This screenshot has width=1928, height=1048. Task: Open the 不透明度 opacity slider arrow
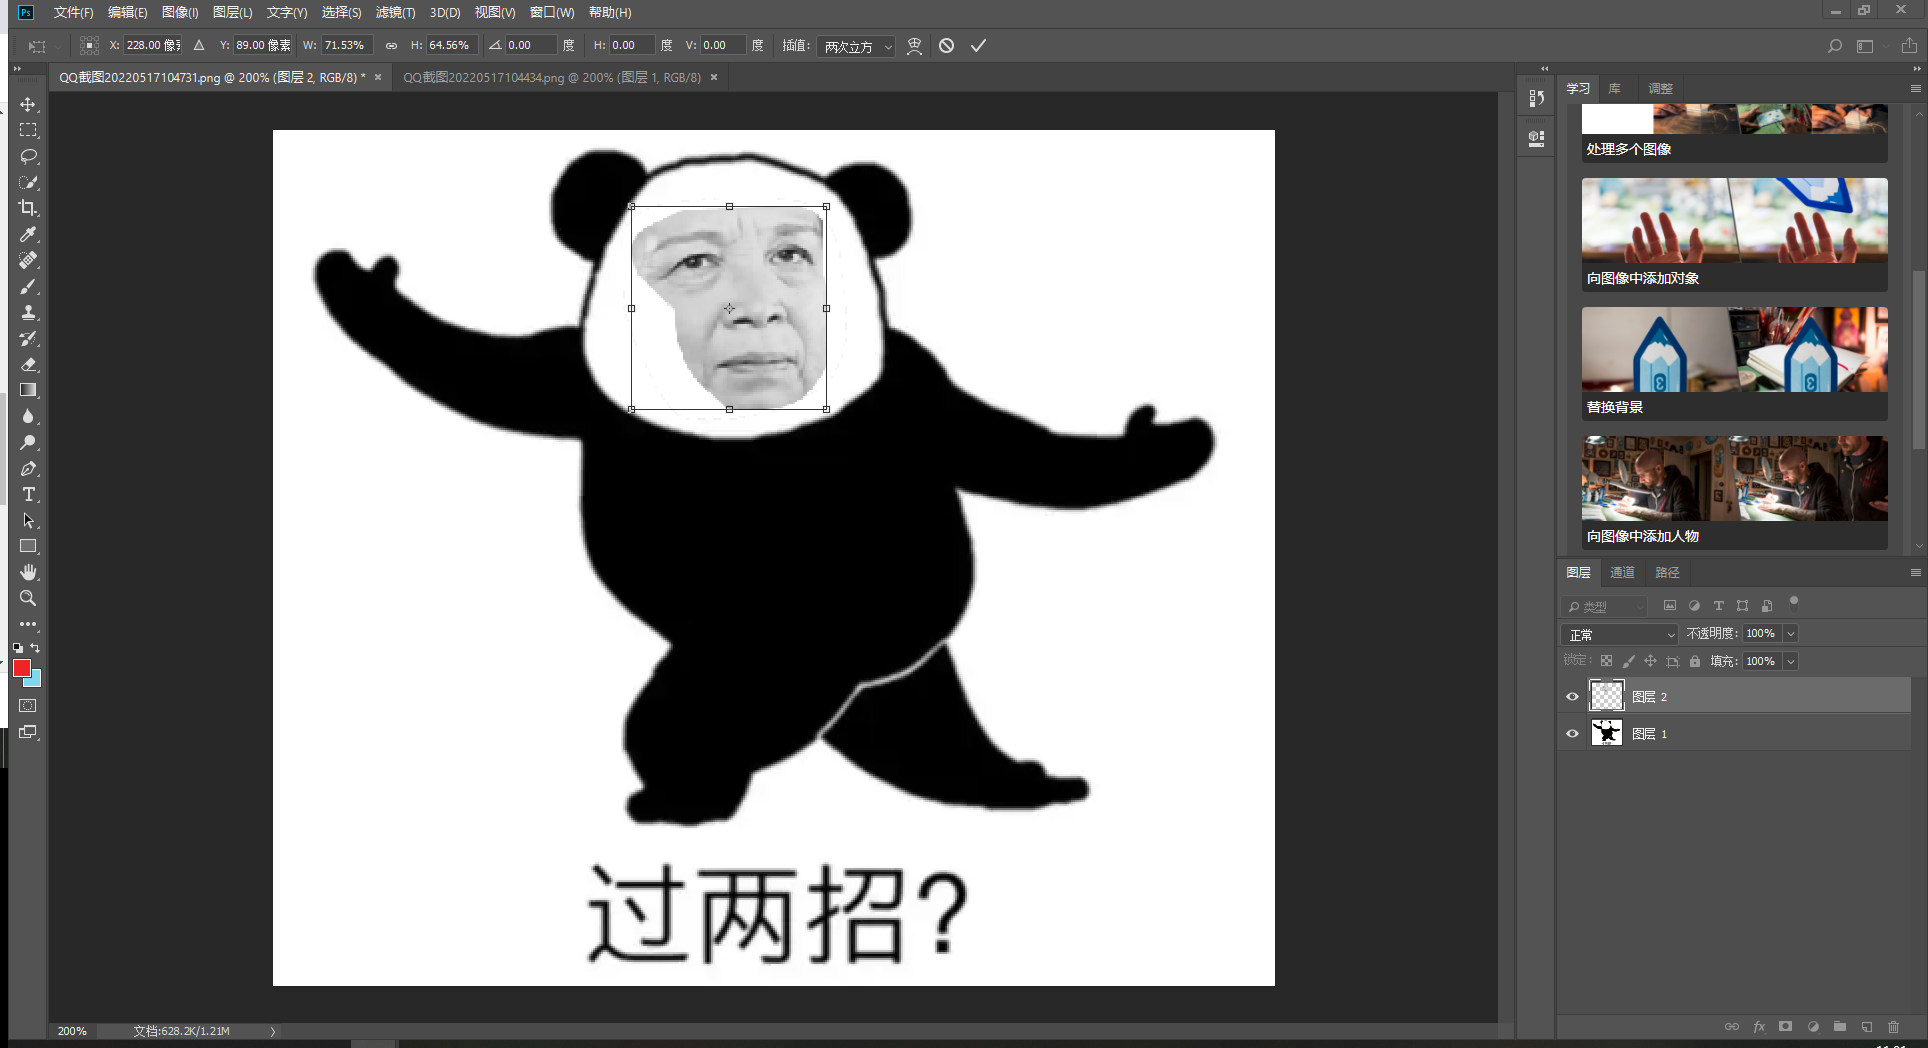click(1791, 633)
